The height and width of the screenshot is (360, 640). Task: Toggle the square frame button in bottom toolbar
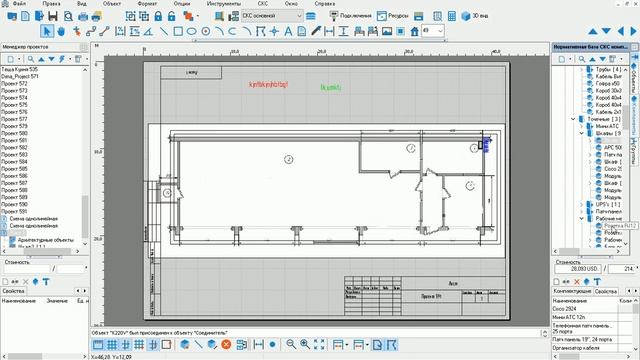(166, 344)
